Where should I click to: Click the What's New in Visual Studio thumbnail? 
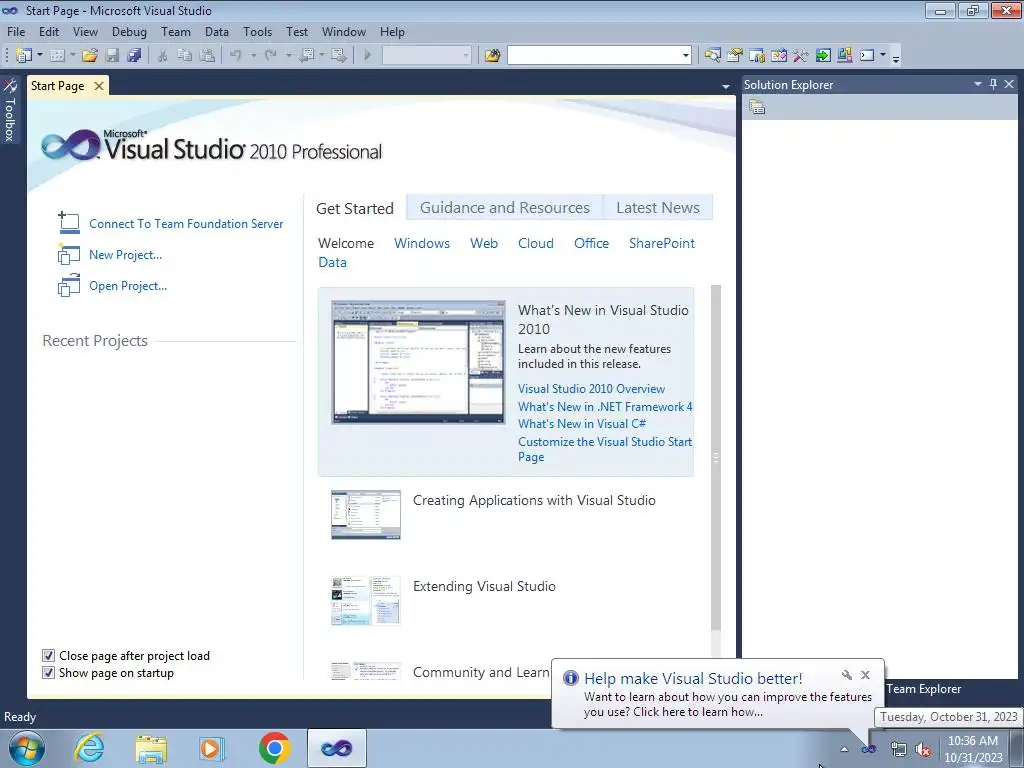coord(418,362)
